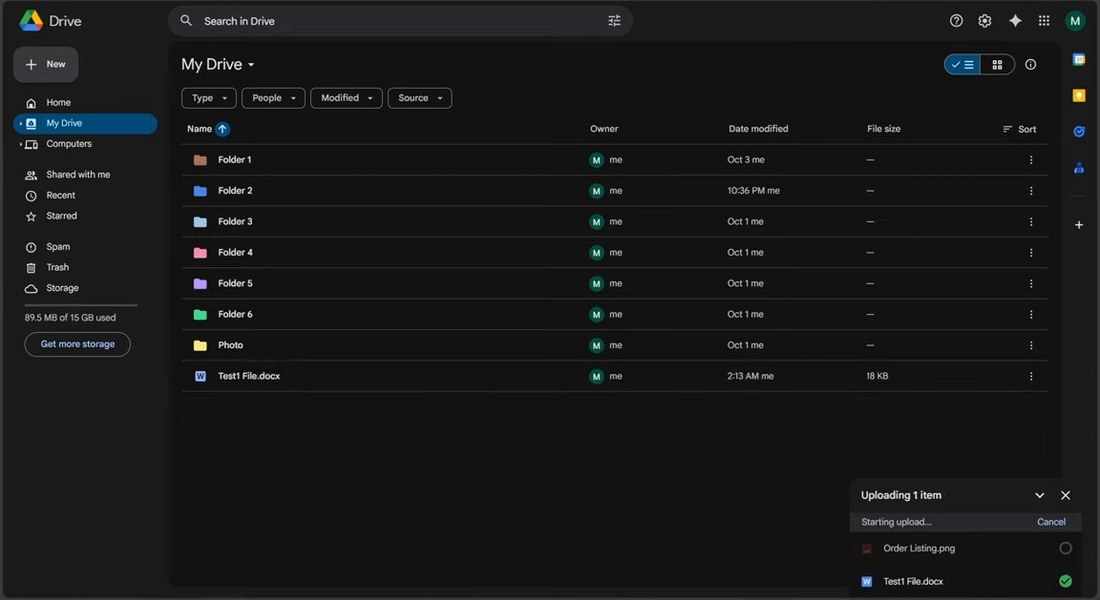Image resolution: width=1100 pixels, height=600 pixels.
Task: Open more actions for Folder 2
Action: coord(1031,191)
